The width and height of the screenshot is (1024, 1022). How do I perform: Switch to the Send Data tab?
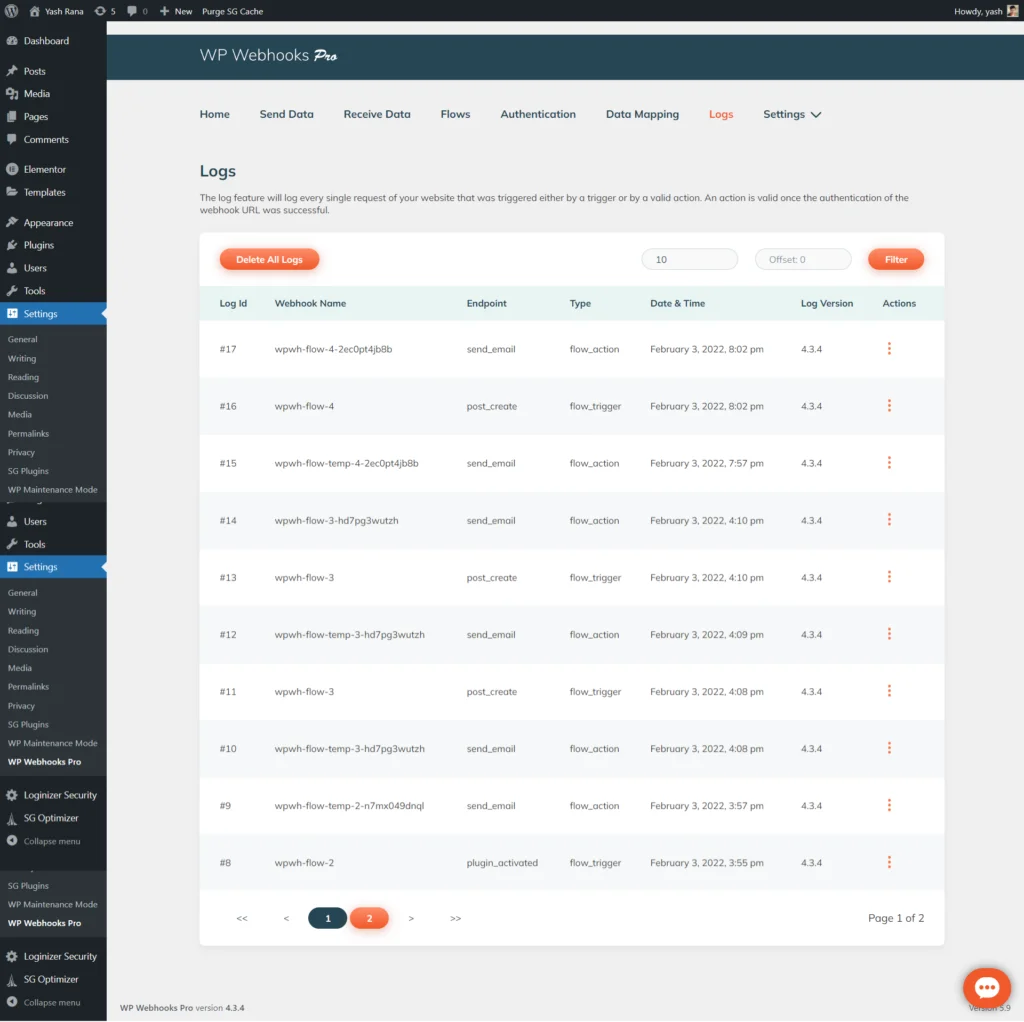[x=286, y=114]
